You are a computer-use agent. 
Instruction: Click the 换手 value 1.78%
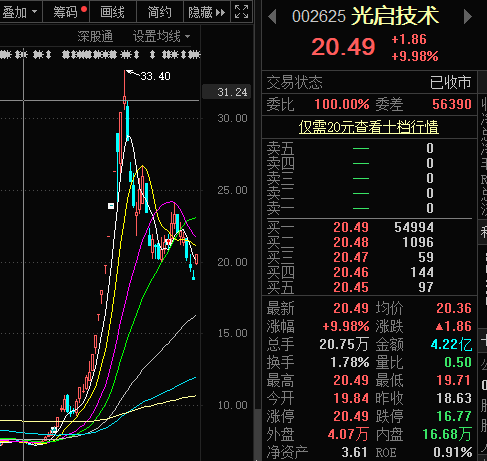coord(350,362)
